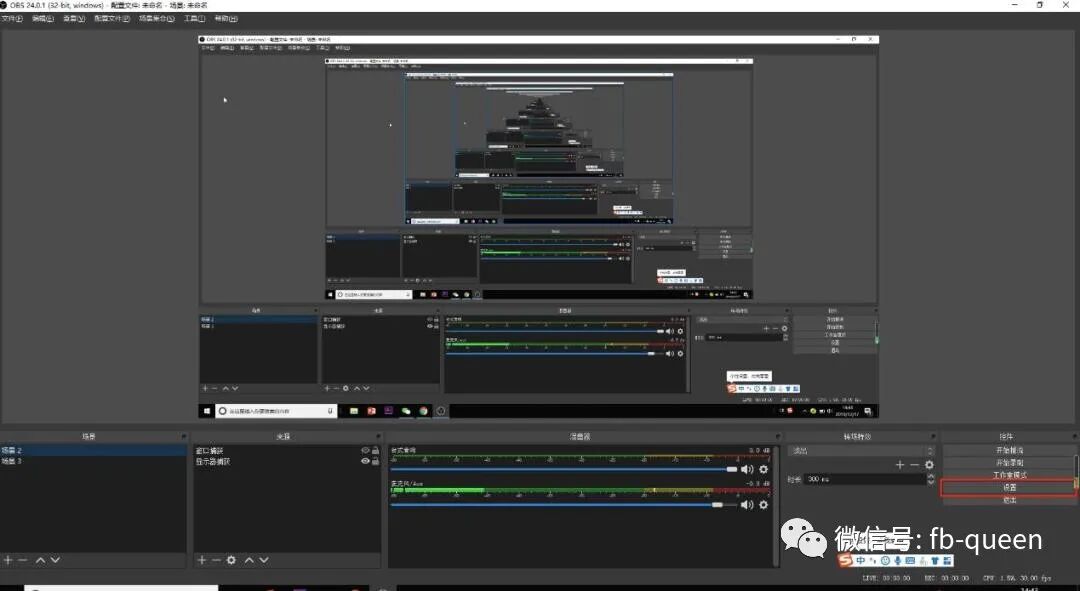Decrease transition duration with the down stepper arrow
Image resolution: width=1080 pixels, height=591 pixels.
click(931, 482)
